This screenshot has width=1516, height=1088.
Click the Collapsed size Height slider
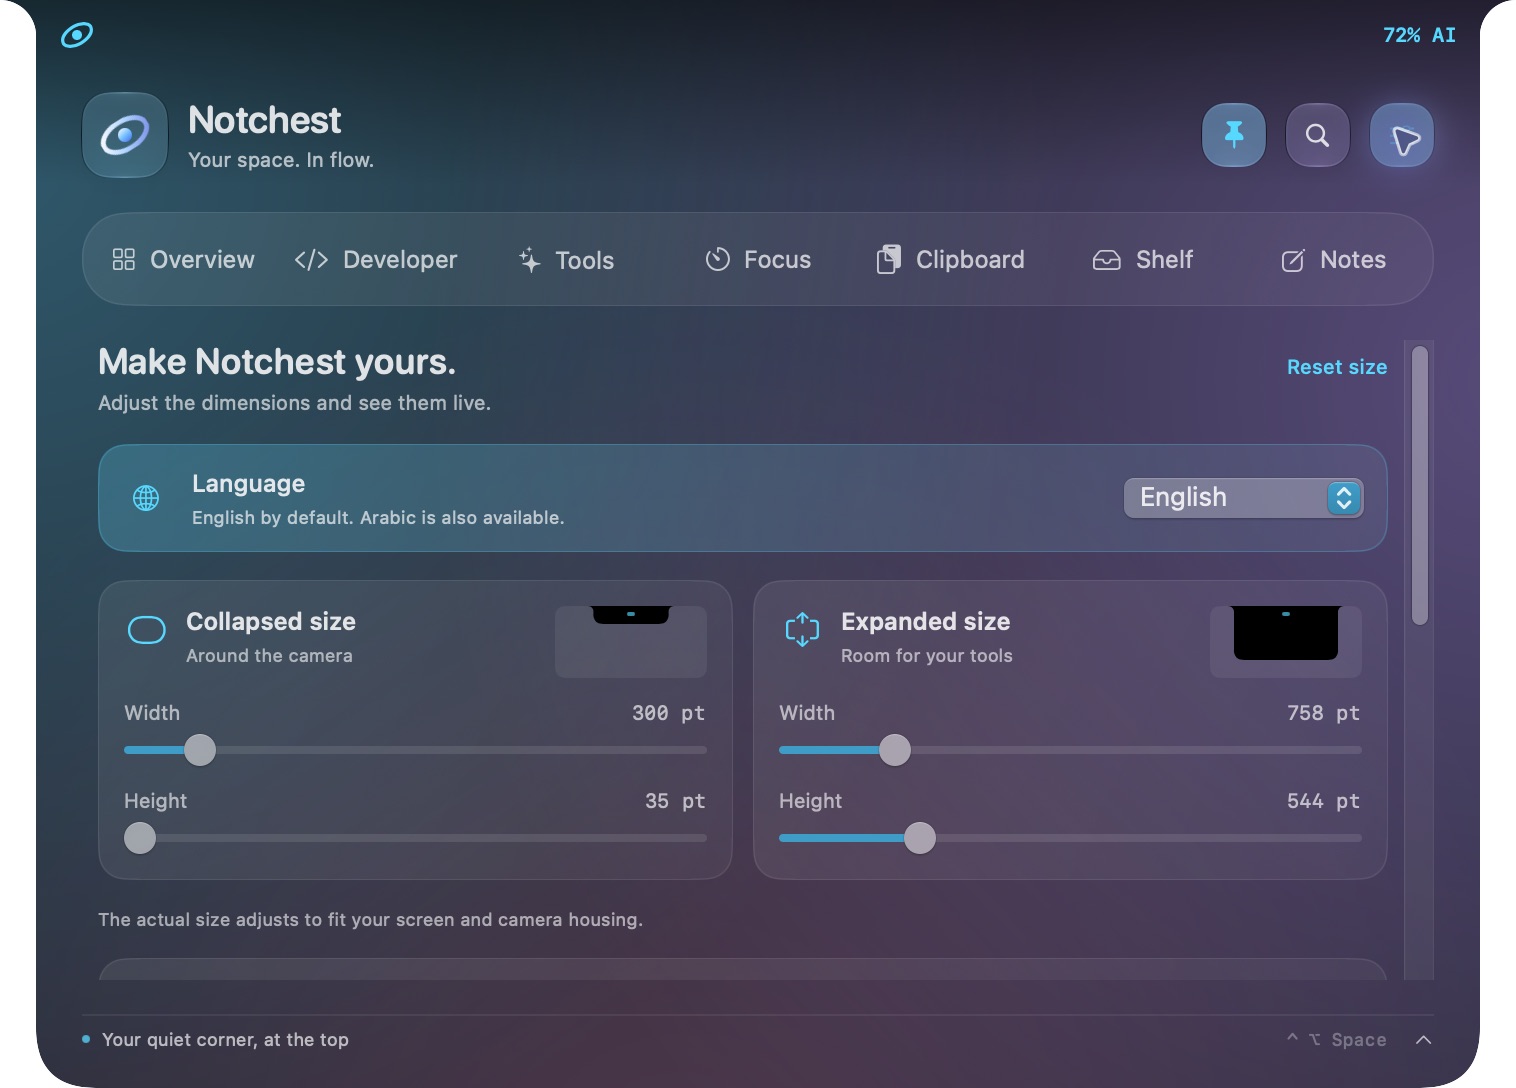pos(415,838)
